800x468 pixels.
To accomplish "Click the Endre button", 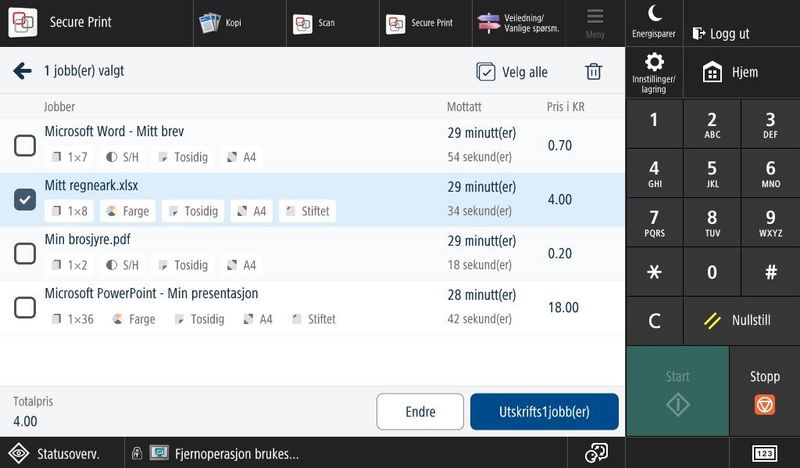I will [420, 411].
